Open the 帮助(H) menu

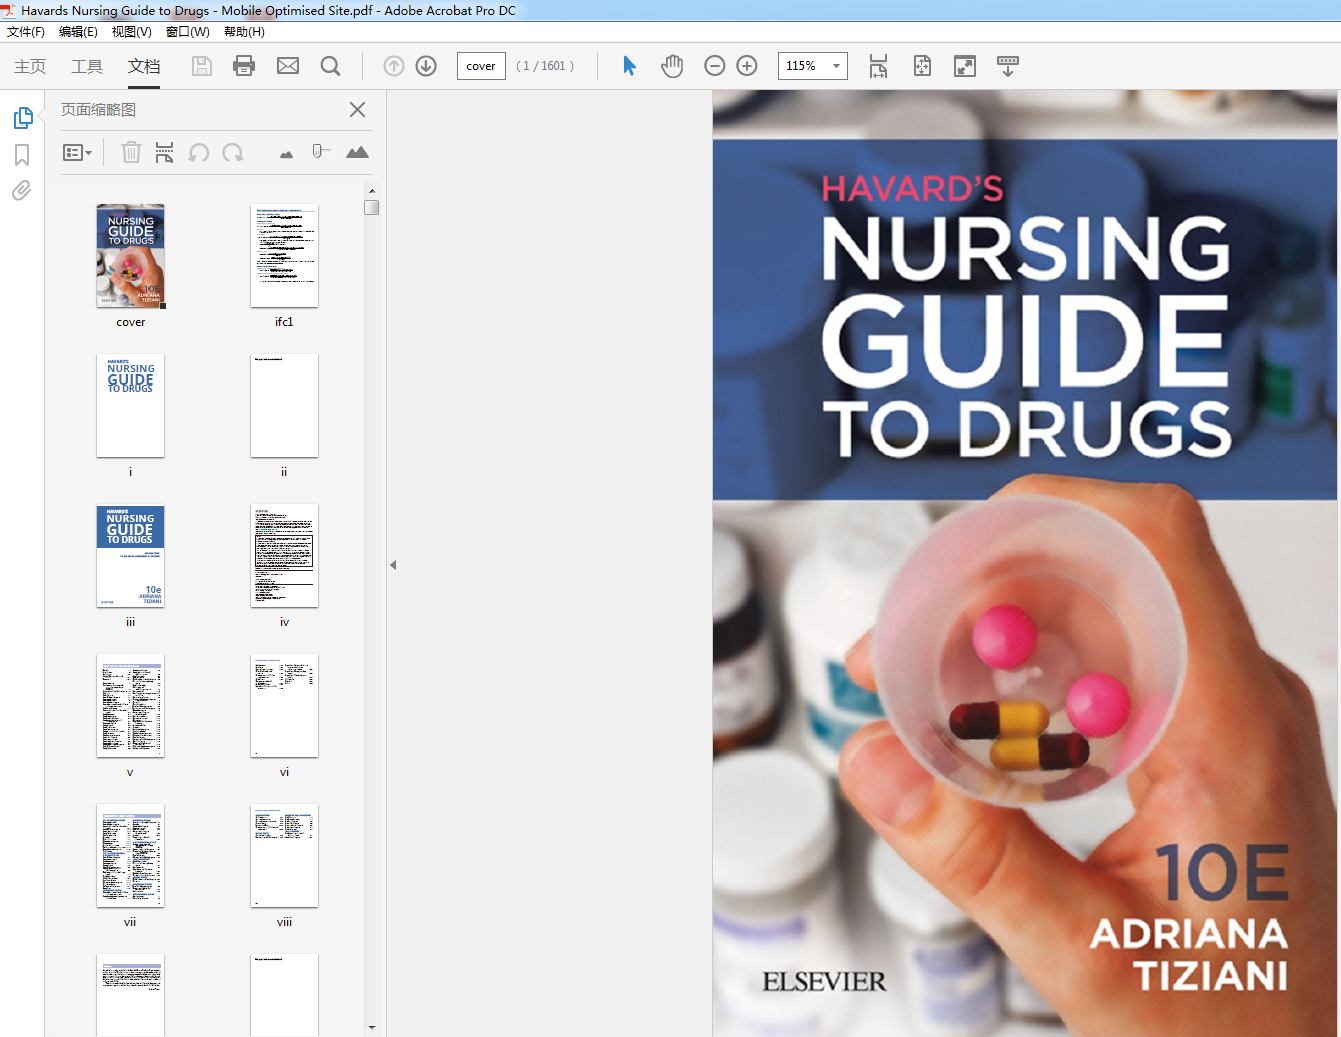coord(244,32)
